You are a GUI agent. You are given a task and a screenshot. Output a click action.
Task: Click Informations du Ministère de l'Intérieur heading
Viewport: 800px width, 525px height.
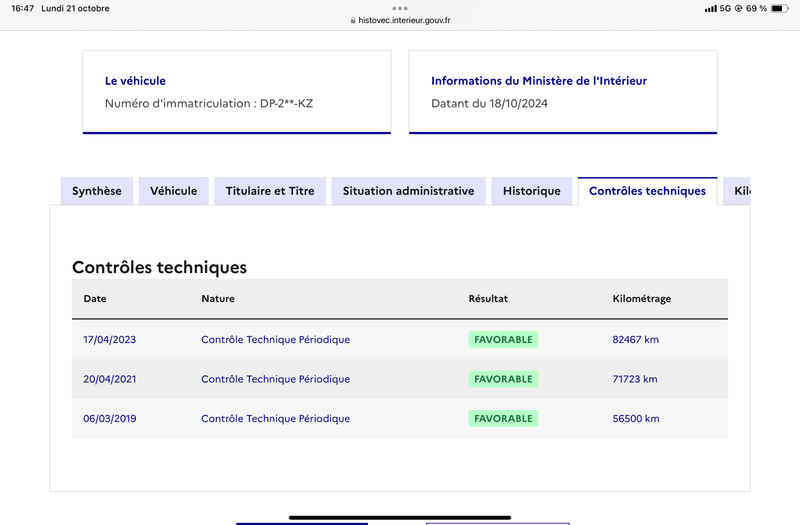539,81
